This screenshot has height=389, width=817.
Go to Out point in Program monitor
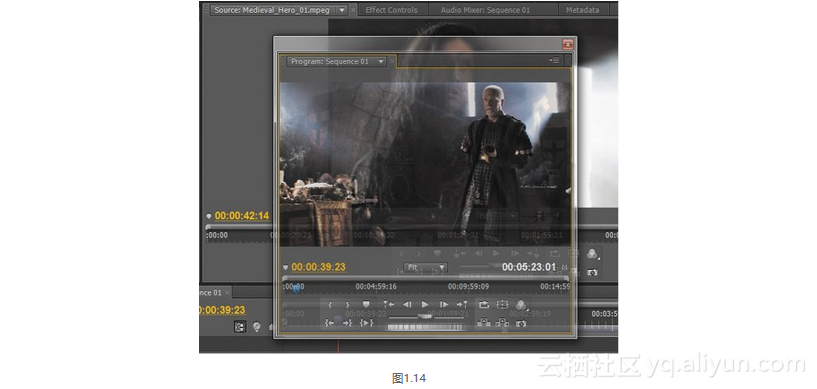click(x=348, y=323)
